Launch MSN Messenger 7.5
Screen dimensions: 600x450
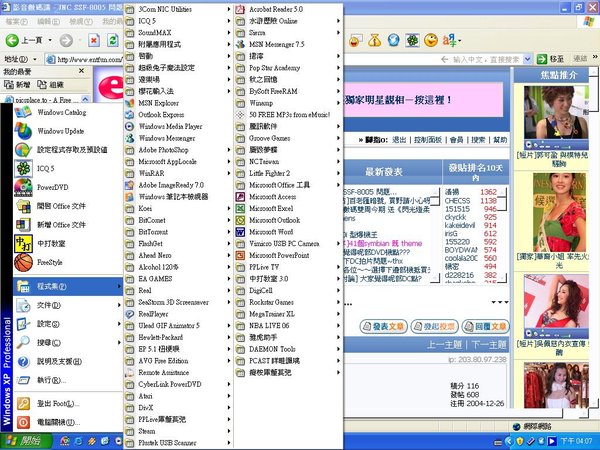[x=288, y=44]
